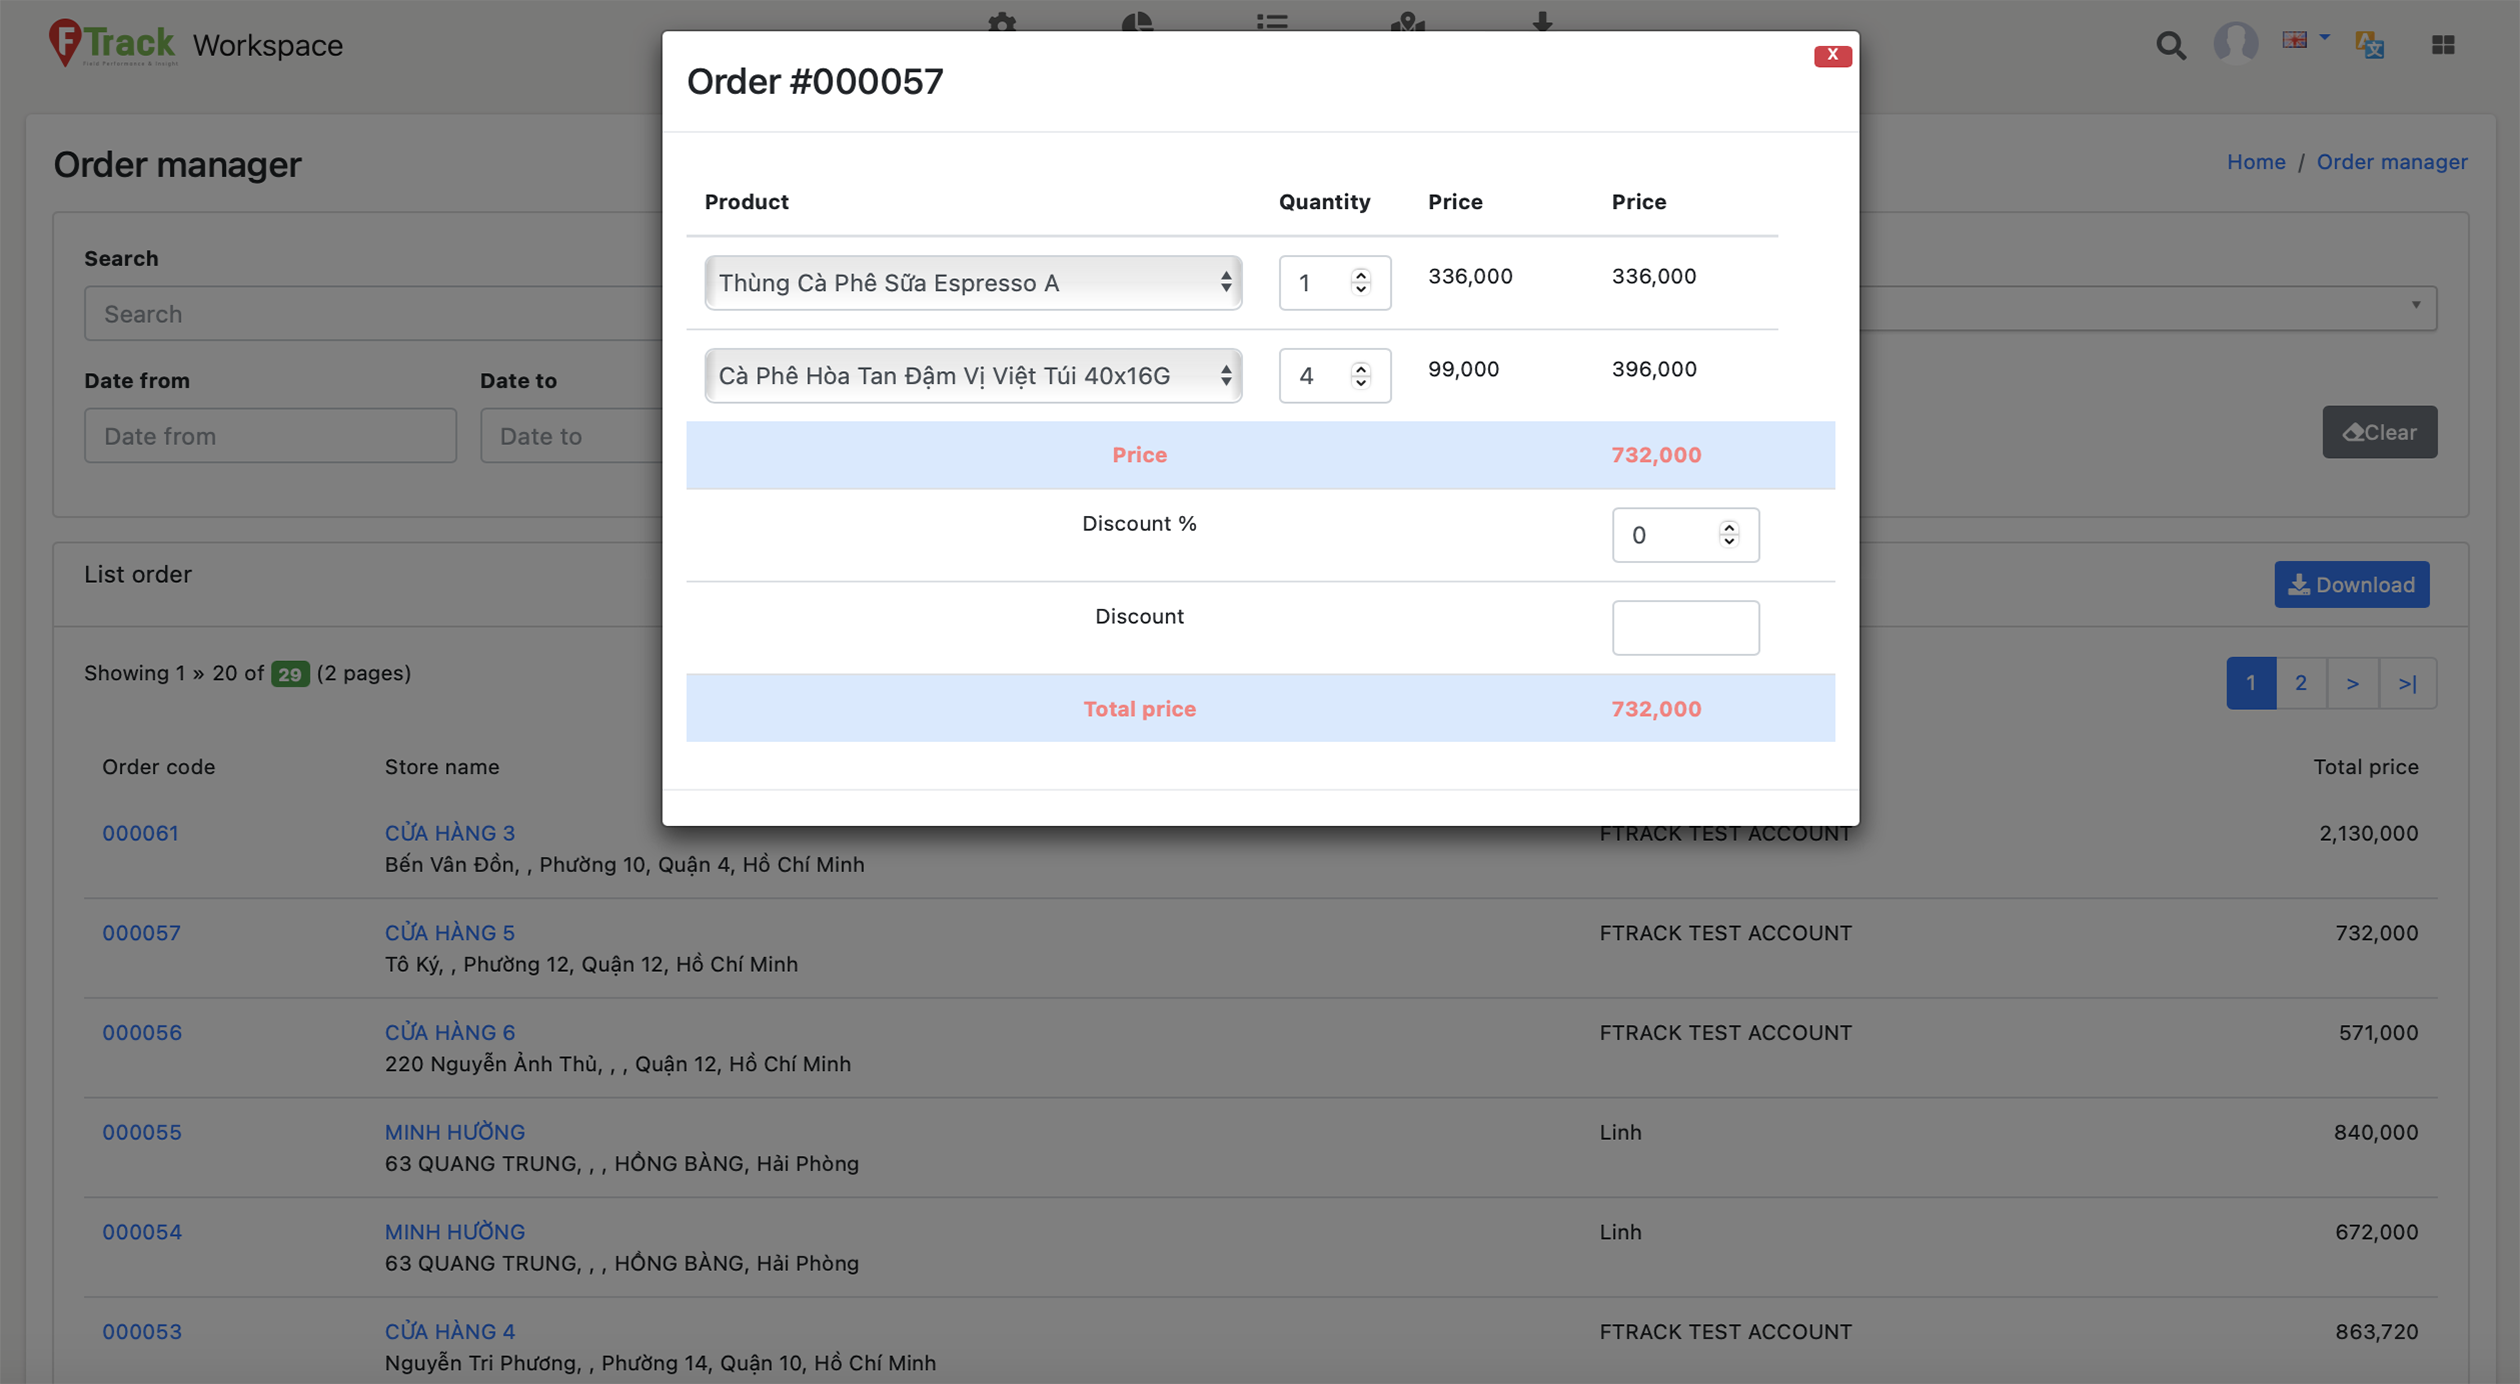Click the search magnifier icon in header

point(2170,45)
